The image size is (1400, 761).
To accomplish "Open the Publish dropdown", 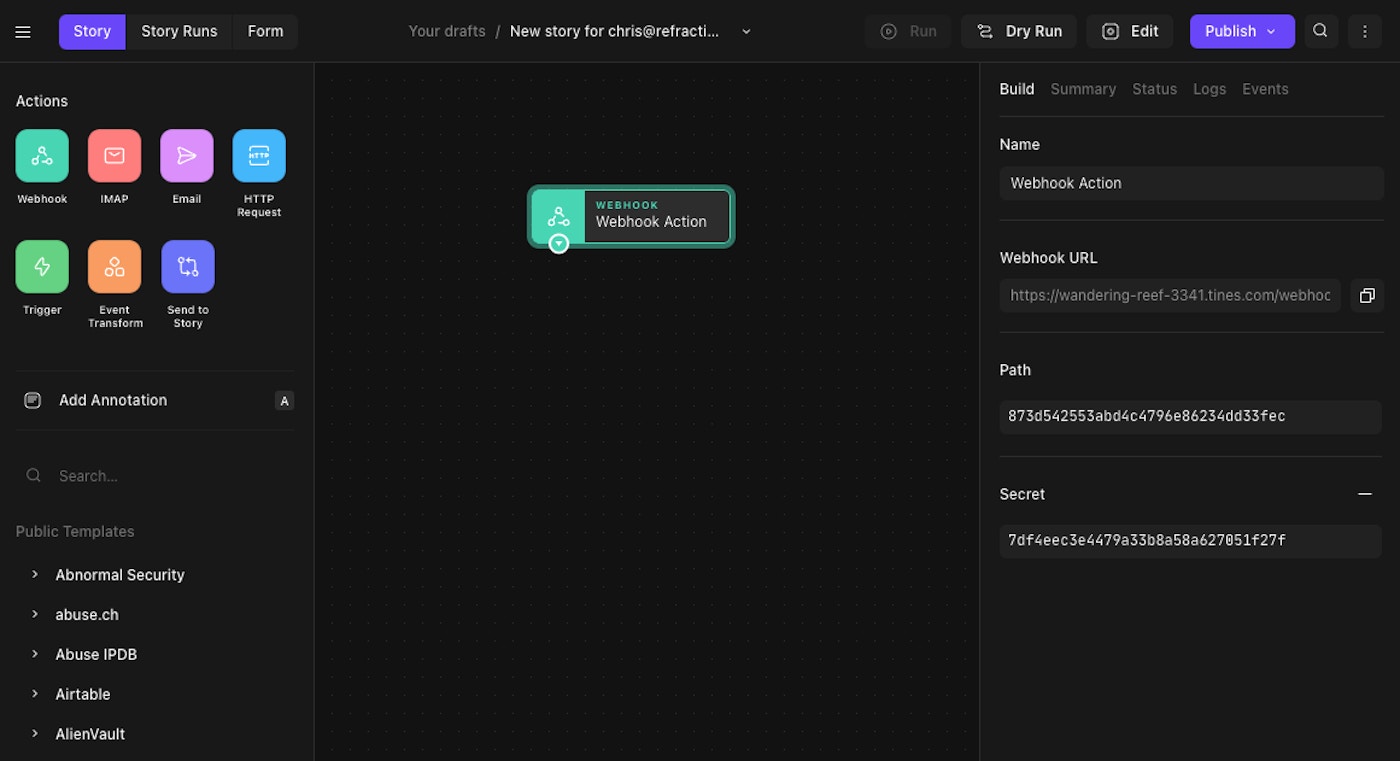I will click(1242, 31).
